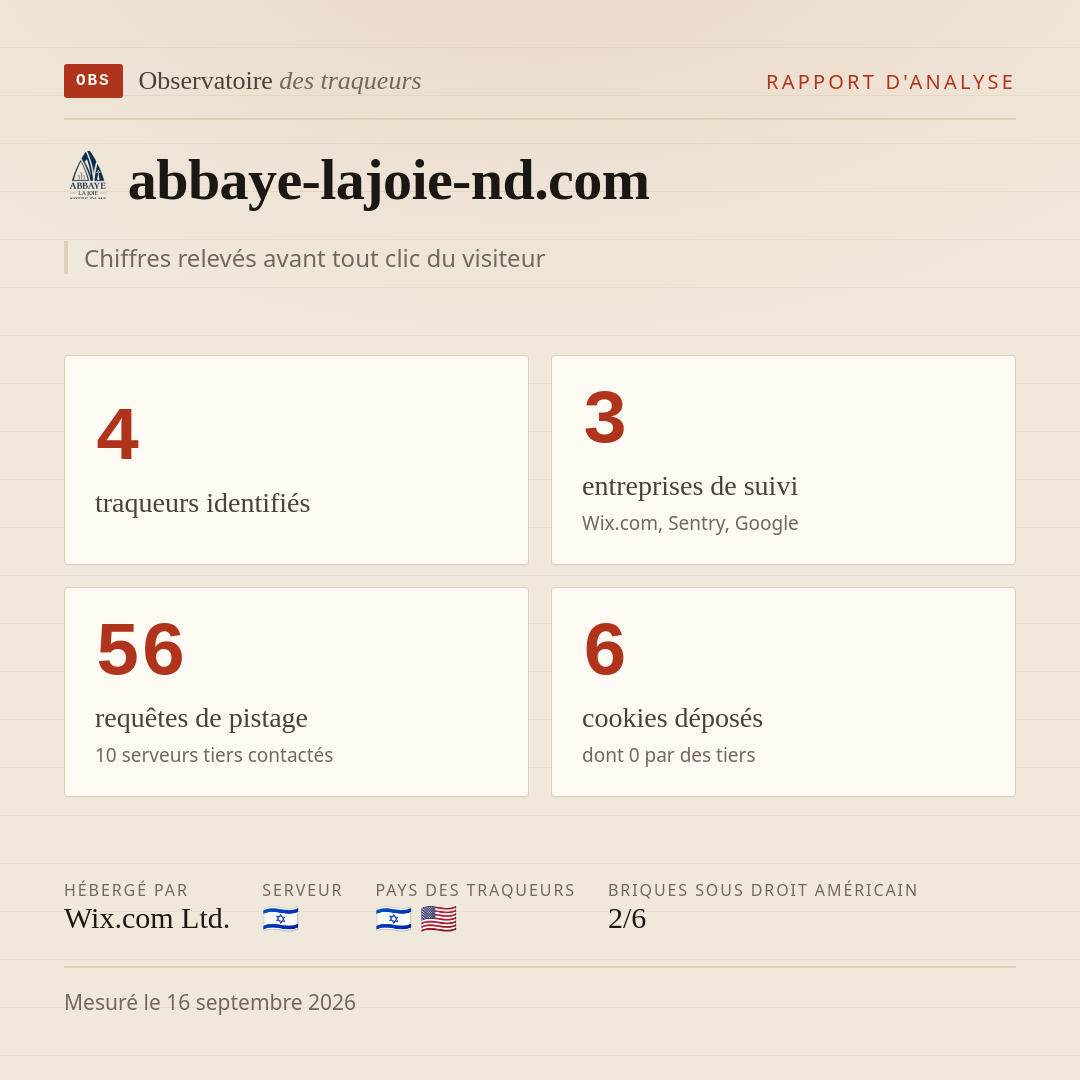Click the red OBS logo badge
Image resolution: width=1080 pixels, height=1080 pixels.
coord(94,81)
